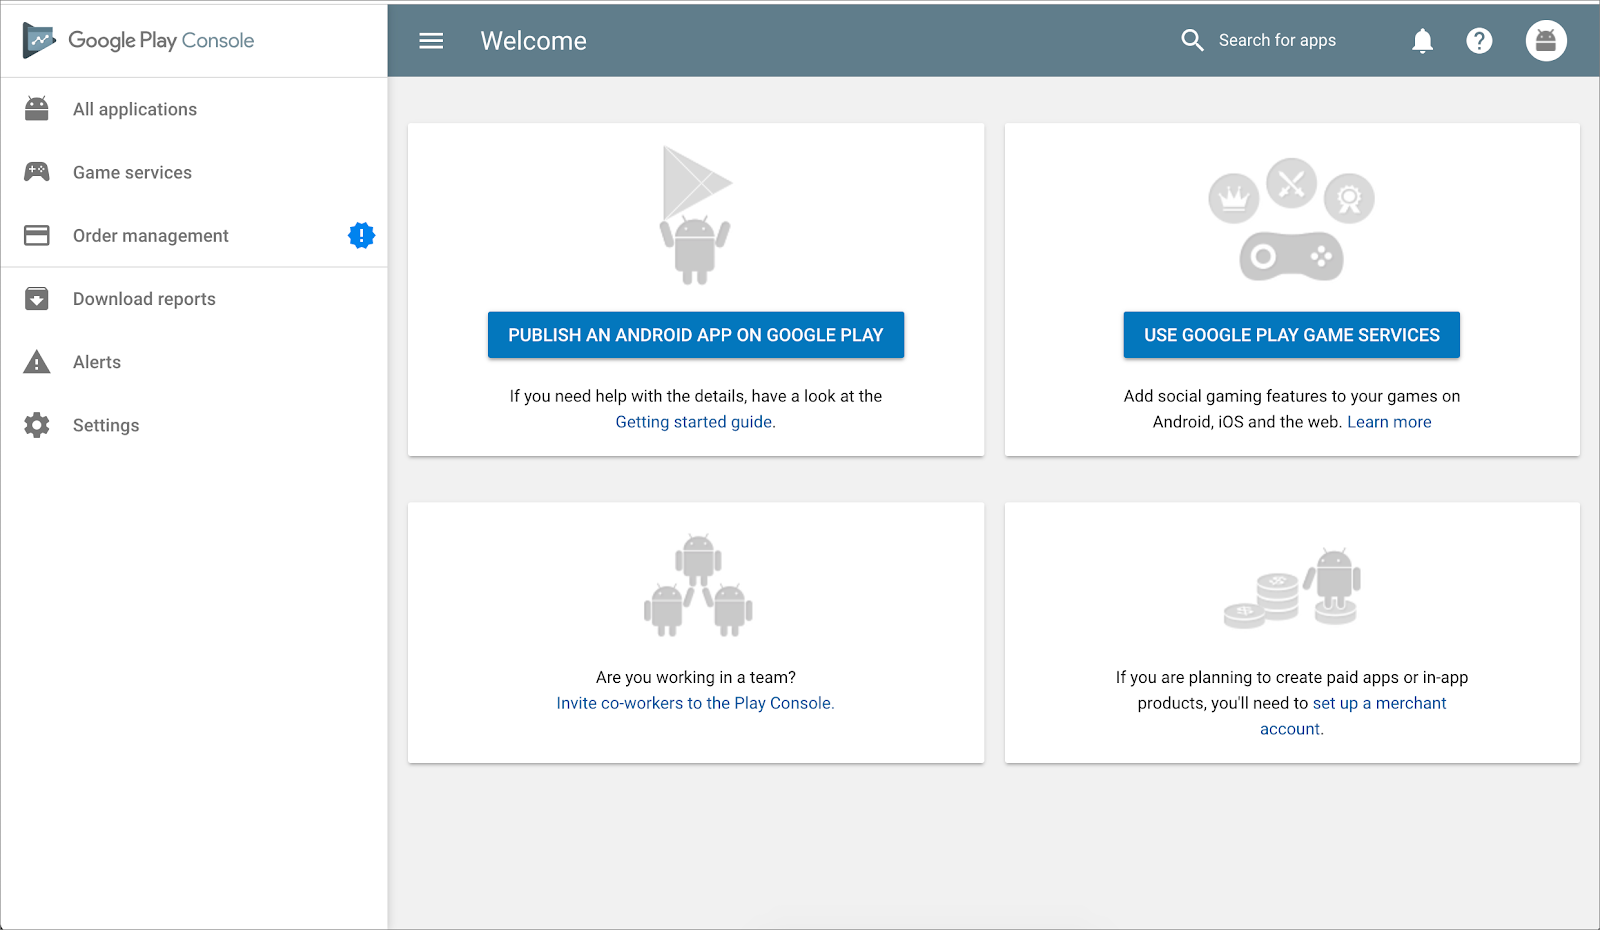Click the Android with coins illustration
This screenshot has height=930, width=1600.
point(1292,588)
